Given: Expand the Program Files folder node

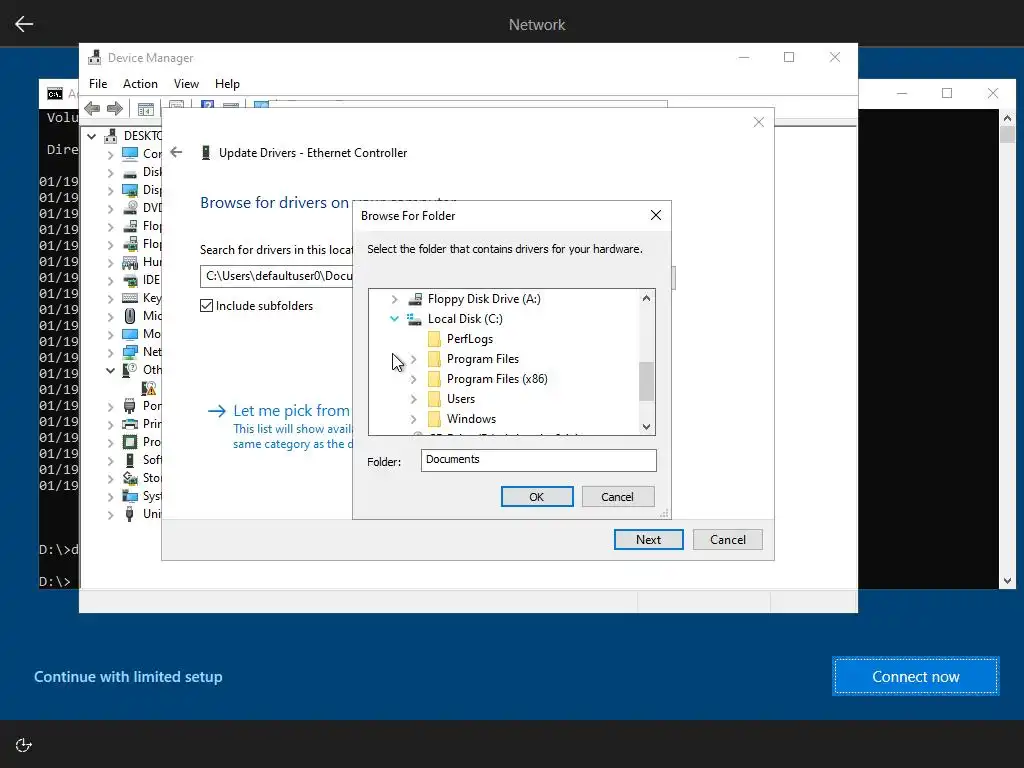Looking at the screenshot, I should [413, 359].
